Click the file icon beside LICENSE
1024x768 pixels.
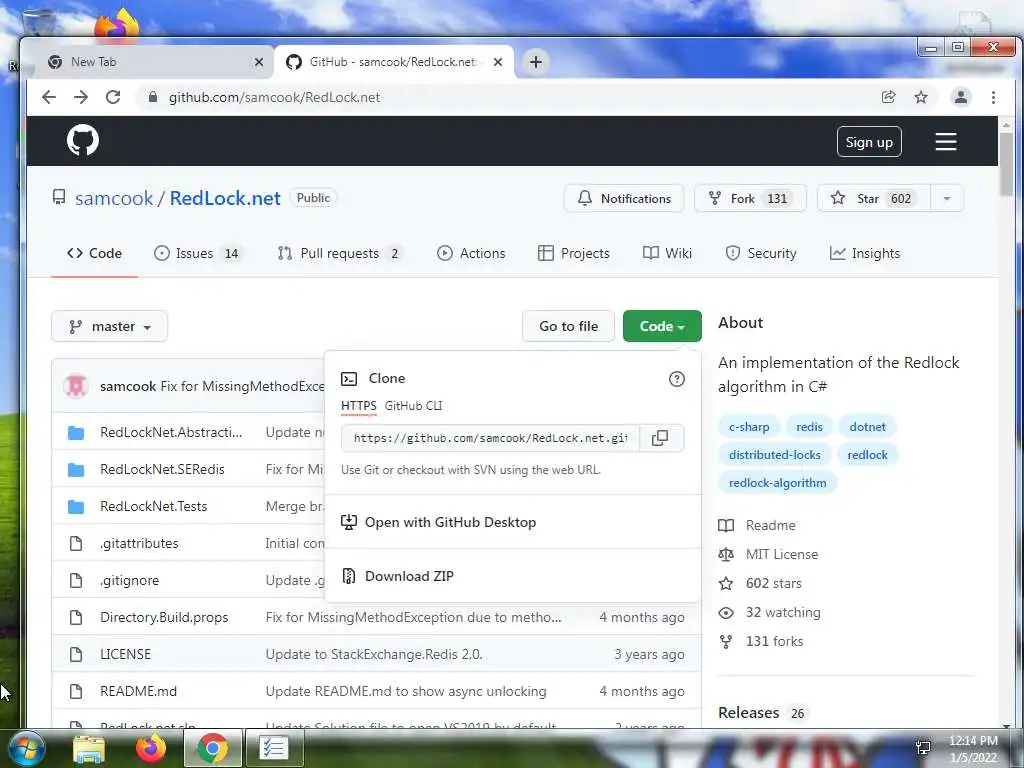pos(76,654)
